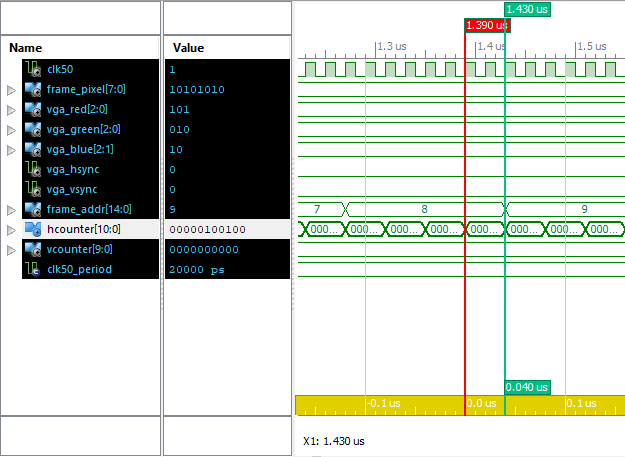Expand the vcounter[9:0] bus
The height and width of the screenshot is (457, 625).
tap(12, 250)
